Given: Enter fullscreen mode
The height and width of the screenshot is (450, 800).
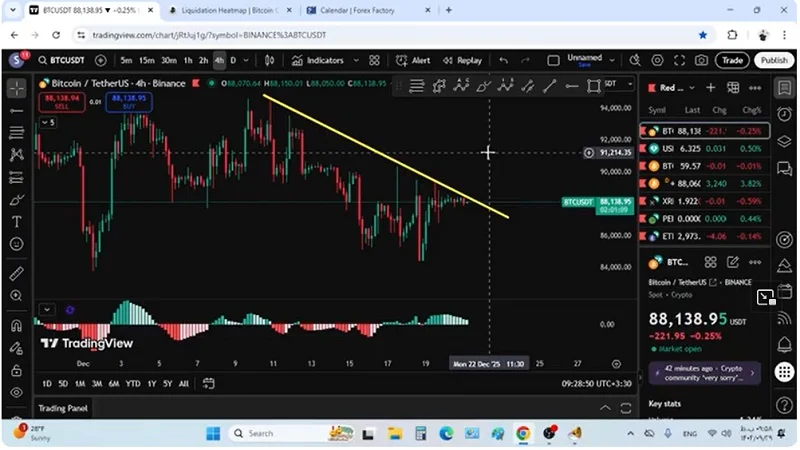Looking at the screenshot, I should [x=679, y=60].
